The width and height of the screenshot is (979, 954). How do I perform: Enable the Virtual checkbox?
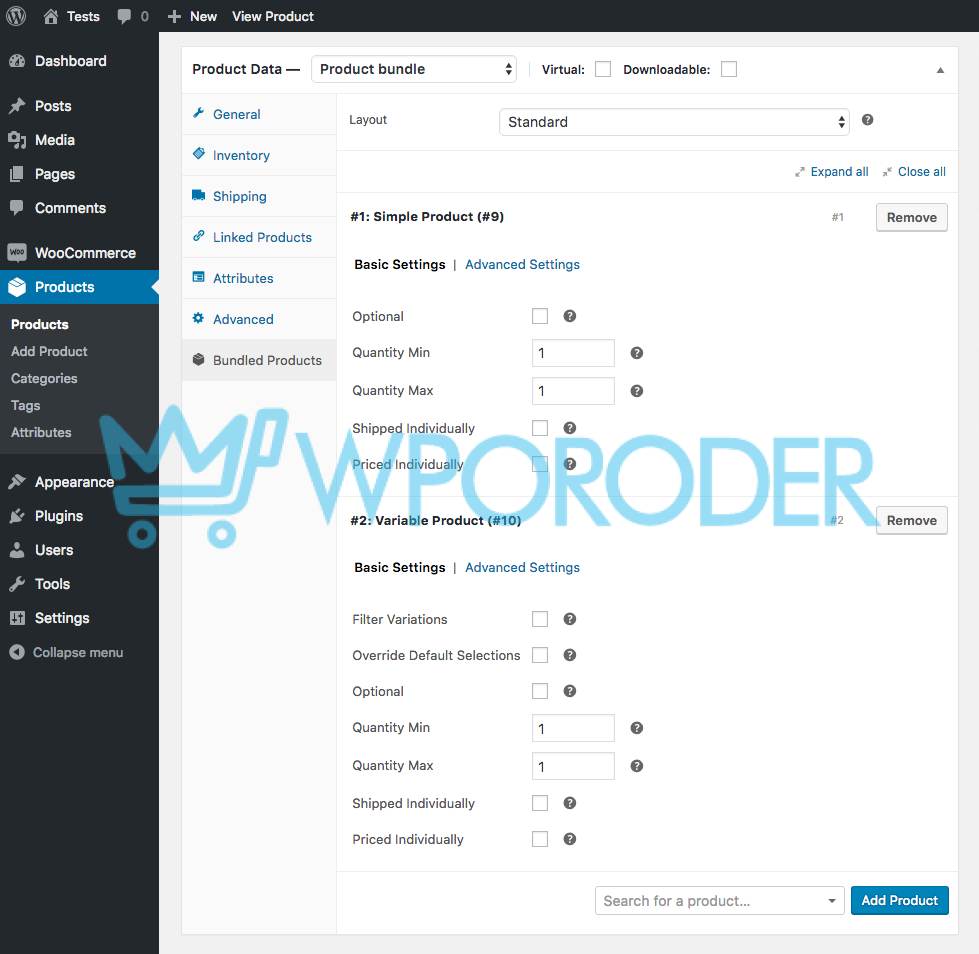tap(603, 69)
